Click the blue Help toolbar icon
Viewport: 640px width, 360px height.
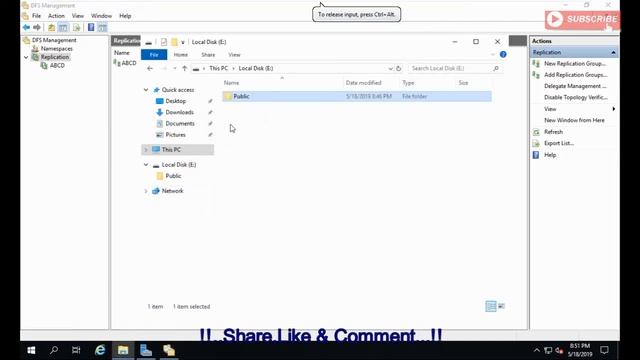pyautogui.click(x=91, y=27)
